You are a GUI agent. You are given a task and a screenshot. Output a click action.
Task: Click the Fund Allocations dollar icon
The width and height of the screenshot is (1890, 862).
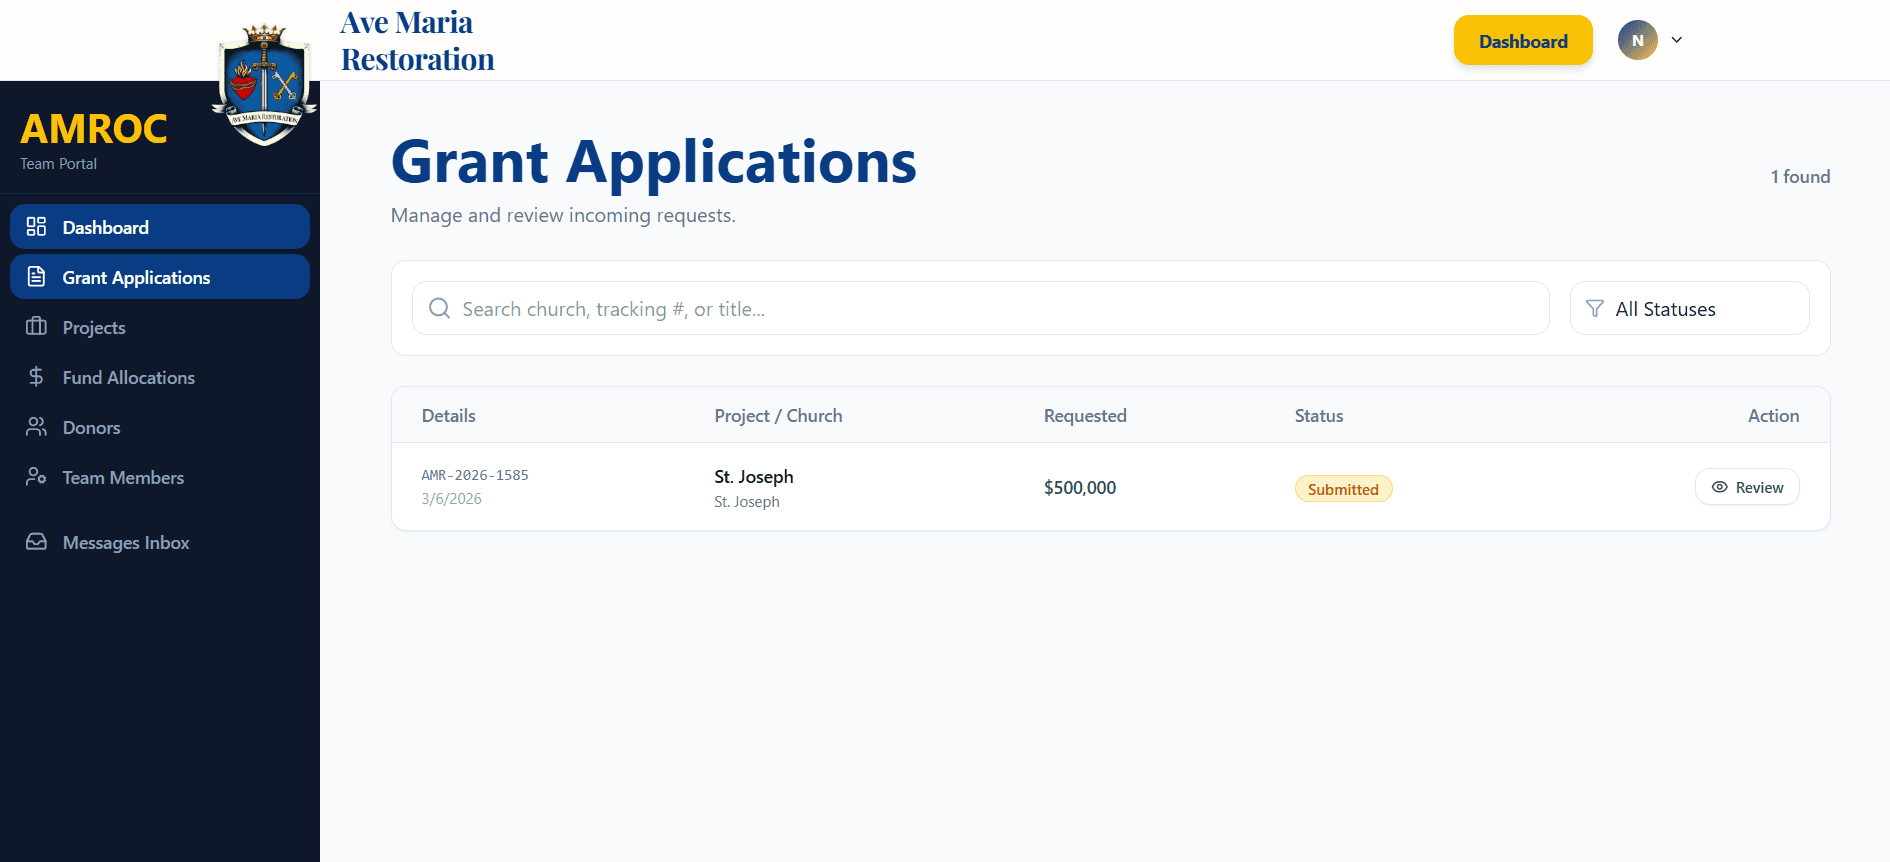coord(36,376)
